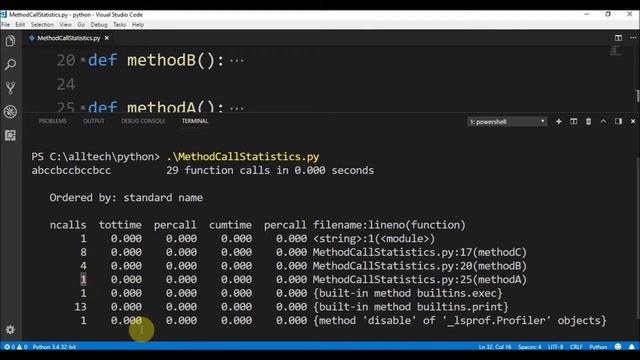The image size is (640, 360).
Task: Change the UTF-8 file encoding
Action: pyautogui.click(x=556, y=347)
